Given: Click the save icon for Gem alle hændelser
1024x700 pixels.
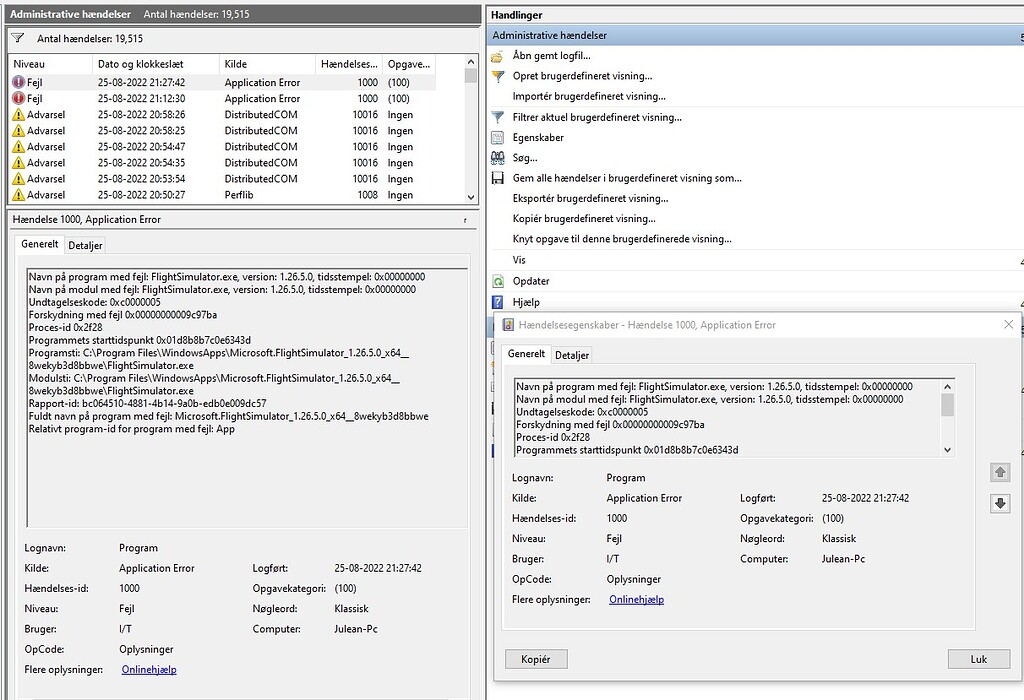Looking at the screenshot, I should (x=498, y=177).
